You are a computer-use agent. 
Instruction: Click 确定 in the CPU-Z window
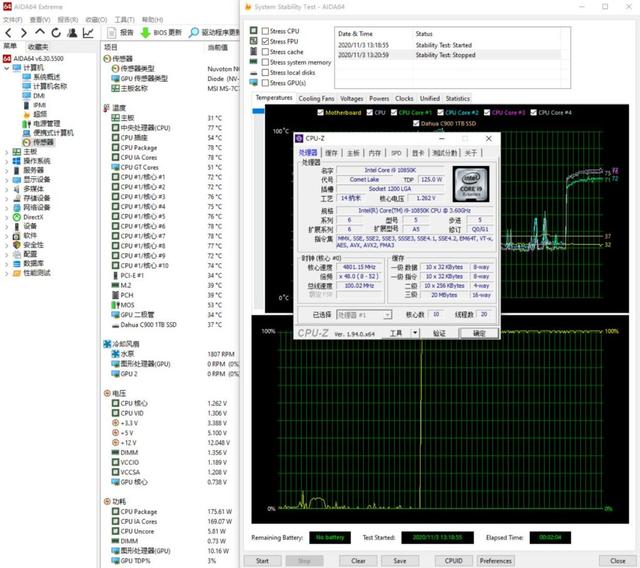click(479, 333)
